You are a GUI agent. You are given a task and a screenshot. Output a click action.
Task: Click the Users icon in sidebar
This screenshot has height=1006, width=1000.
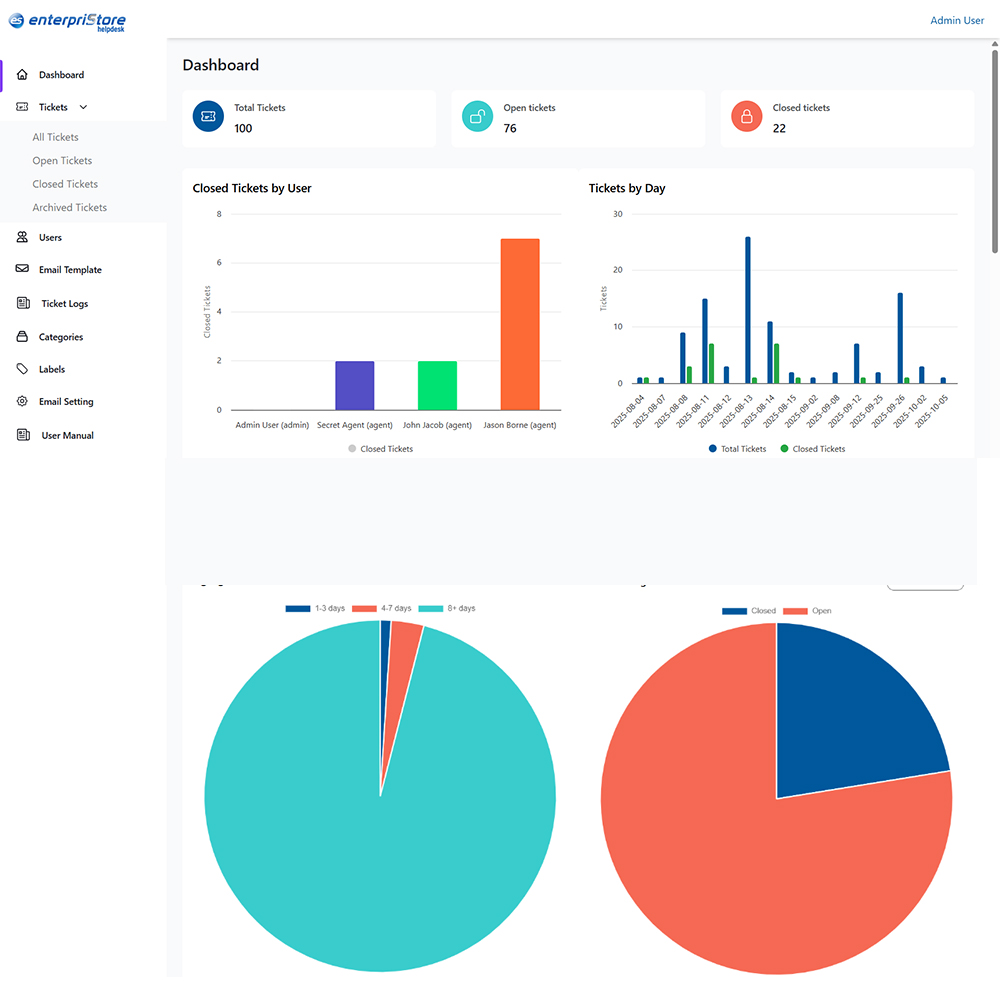tap(22, 238)
